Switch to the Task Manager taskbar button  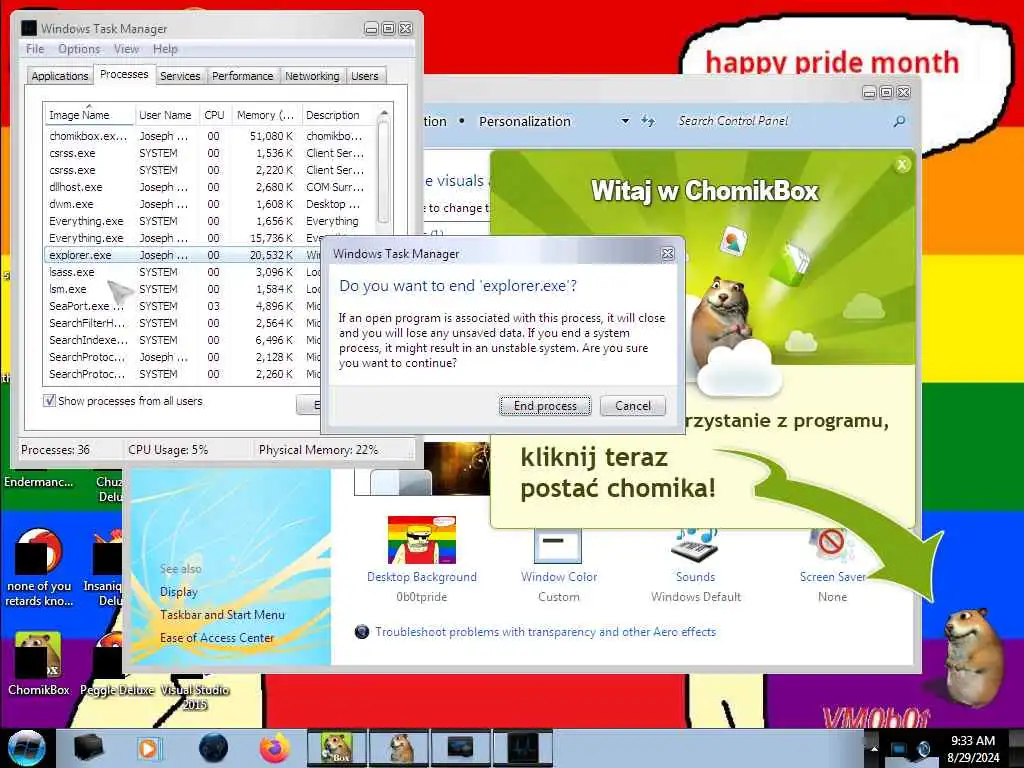523,748
